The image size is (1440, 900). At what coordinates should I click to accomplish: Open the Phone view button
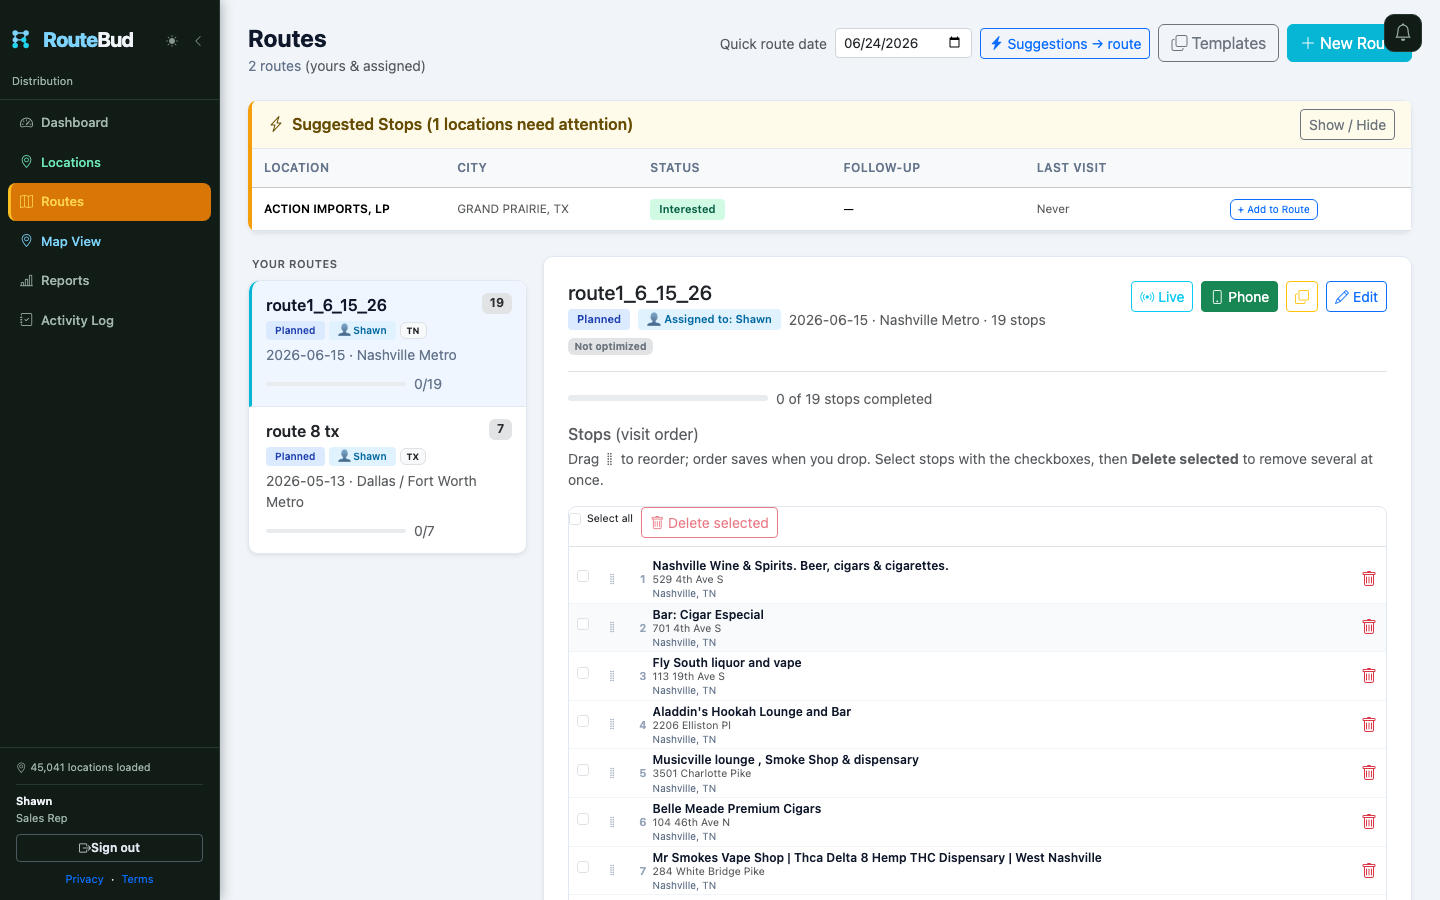[1239, 297]
